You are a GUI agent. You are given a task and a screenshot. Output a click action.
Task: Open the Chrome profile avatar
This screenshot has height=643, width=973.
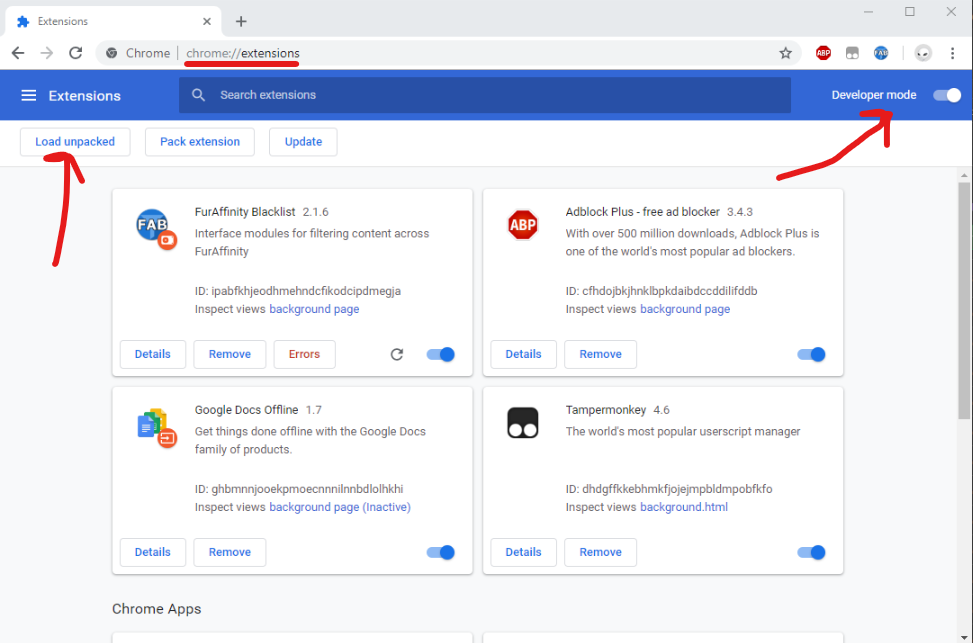[923, 53]
